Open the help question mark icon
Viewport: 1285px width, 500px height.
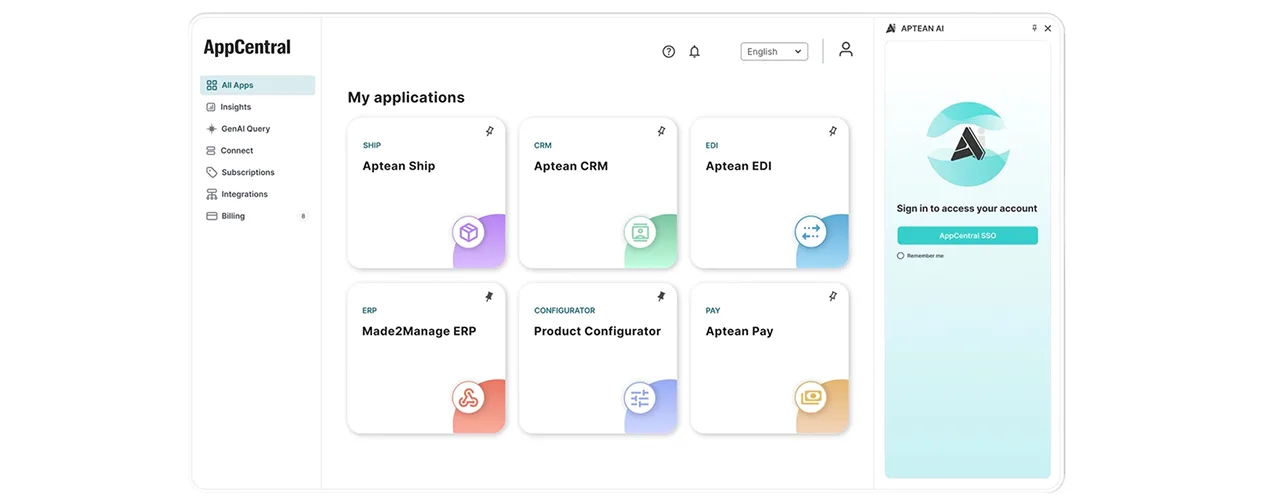669,52
